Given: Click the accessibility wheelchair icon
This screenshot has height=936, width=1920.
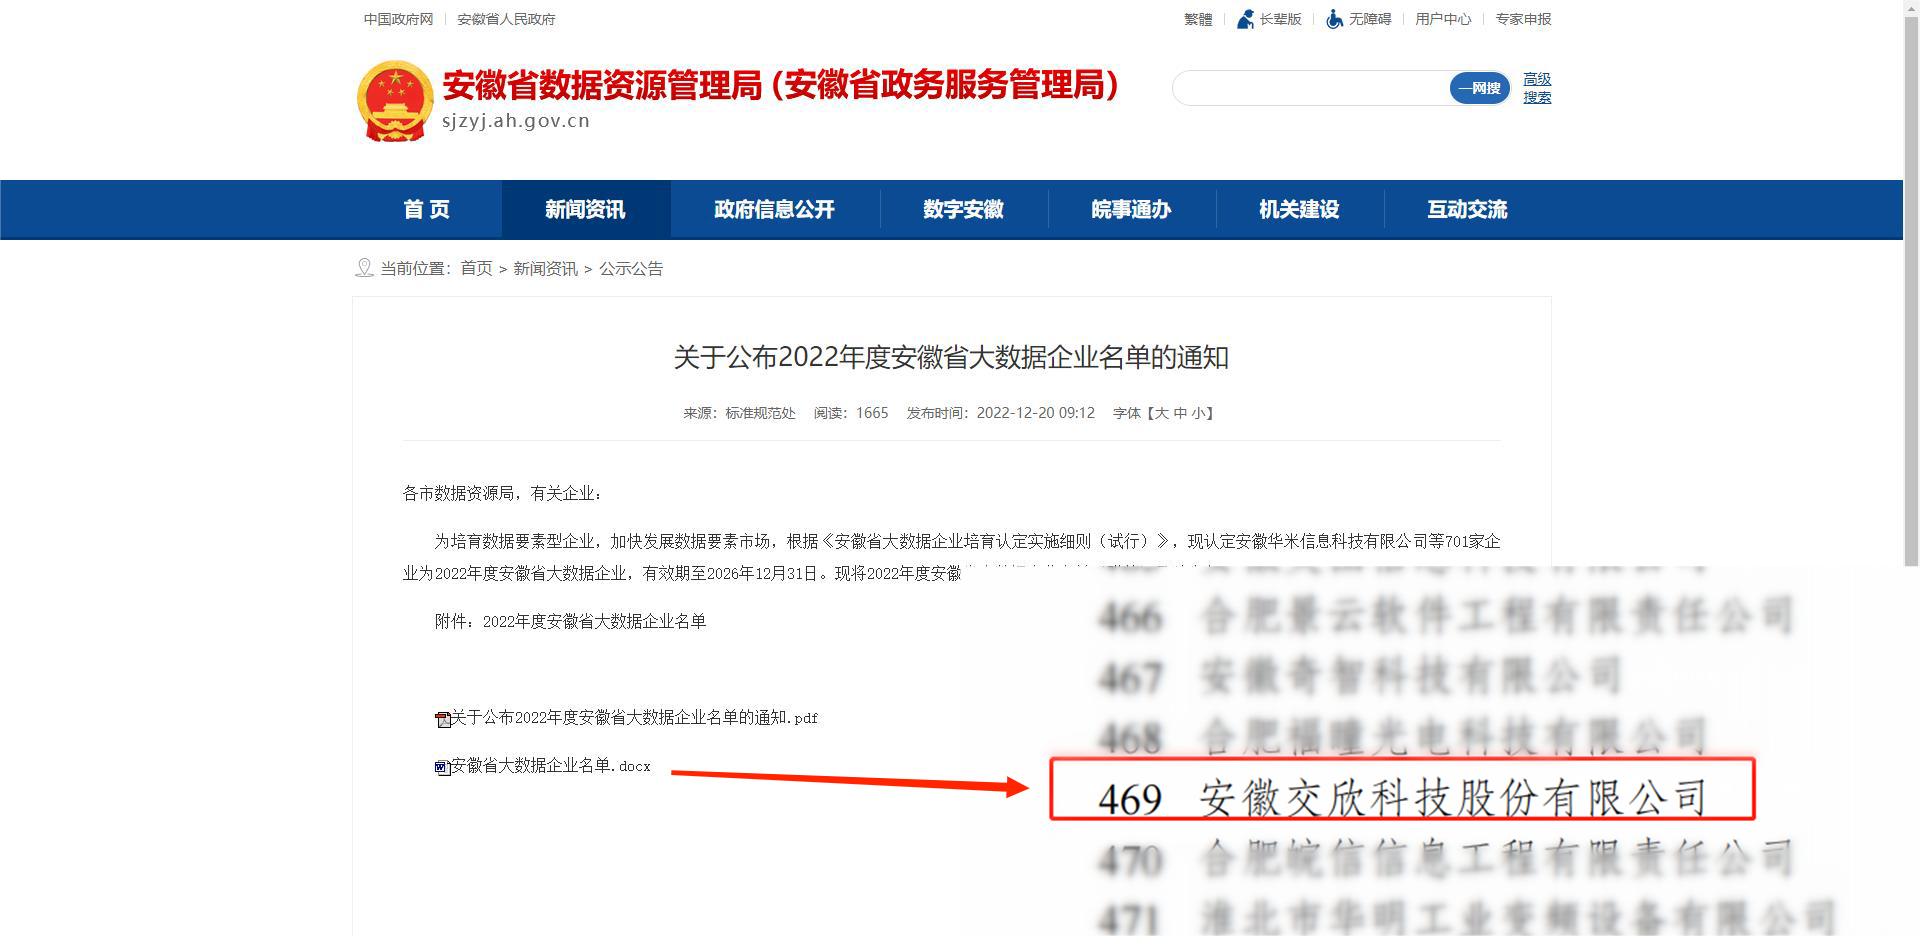Looking at the screenshot, I should 1334,19.
